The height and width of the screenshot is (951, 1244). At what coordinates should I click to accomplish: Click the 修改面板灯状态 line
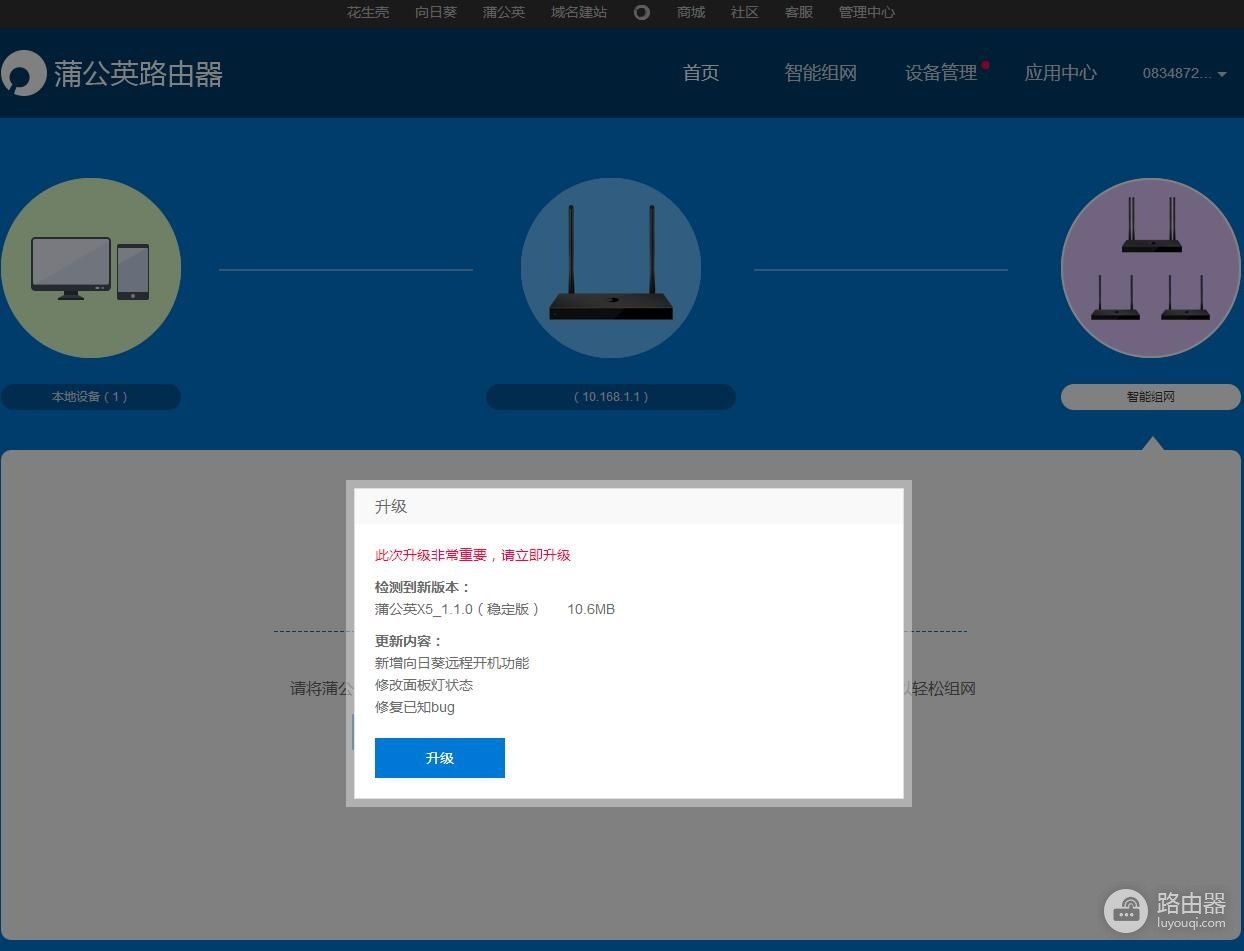coord(424,685)
